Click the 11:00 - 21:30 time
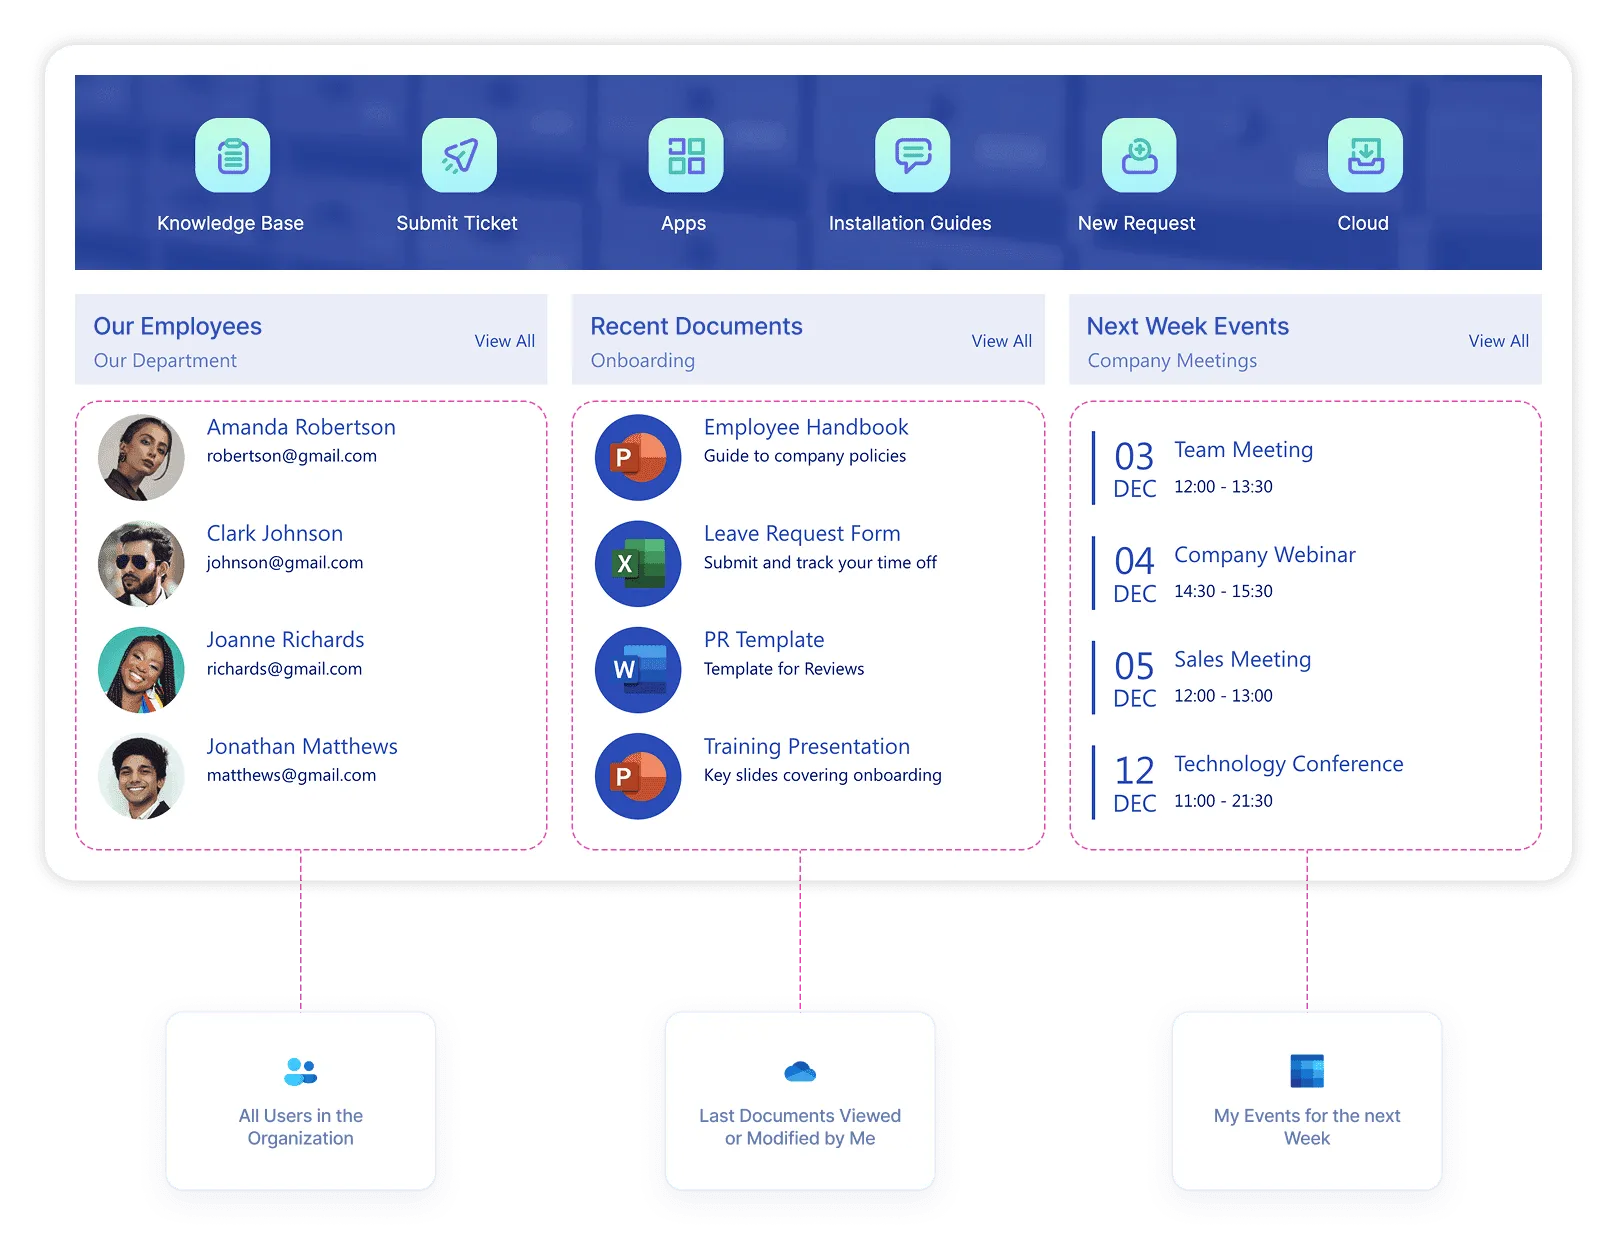1617x1242 pixels. [1223, 801]
